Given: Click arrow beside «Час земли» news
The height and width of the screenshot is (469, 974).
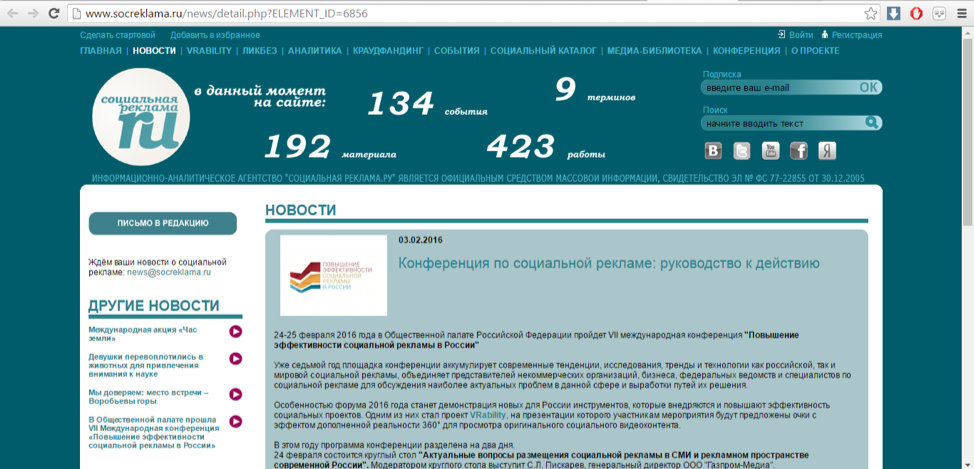Looking at the screenshot, I should coord(235,332).
